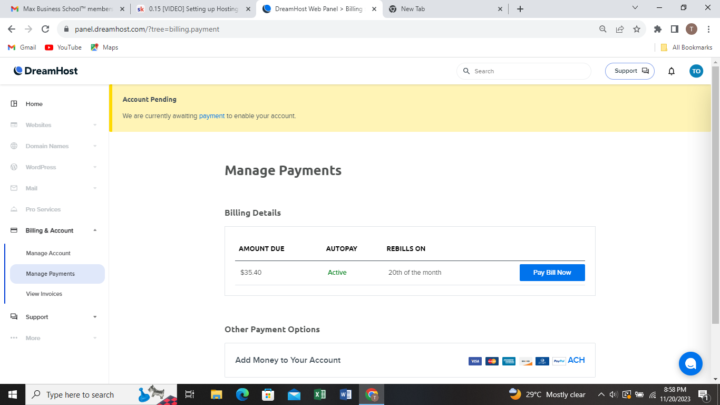The width and height of the screenshot is (720, 405).
Task: Expand the More sidebar section
Action: click(54, 338)
